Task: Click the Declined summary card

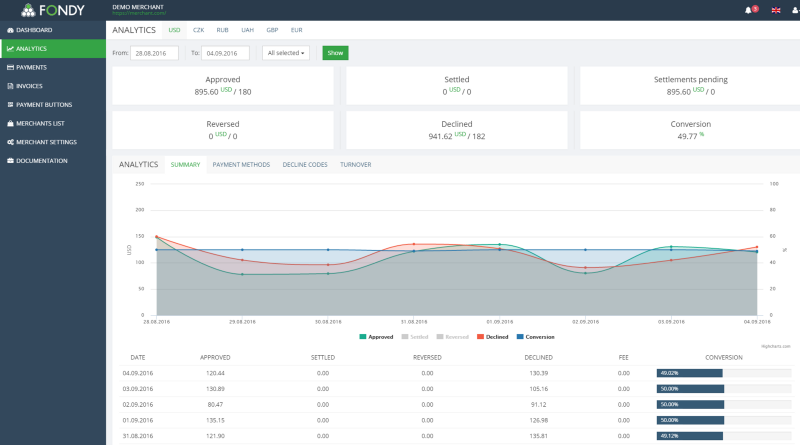Action: [457, 130]
